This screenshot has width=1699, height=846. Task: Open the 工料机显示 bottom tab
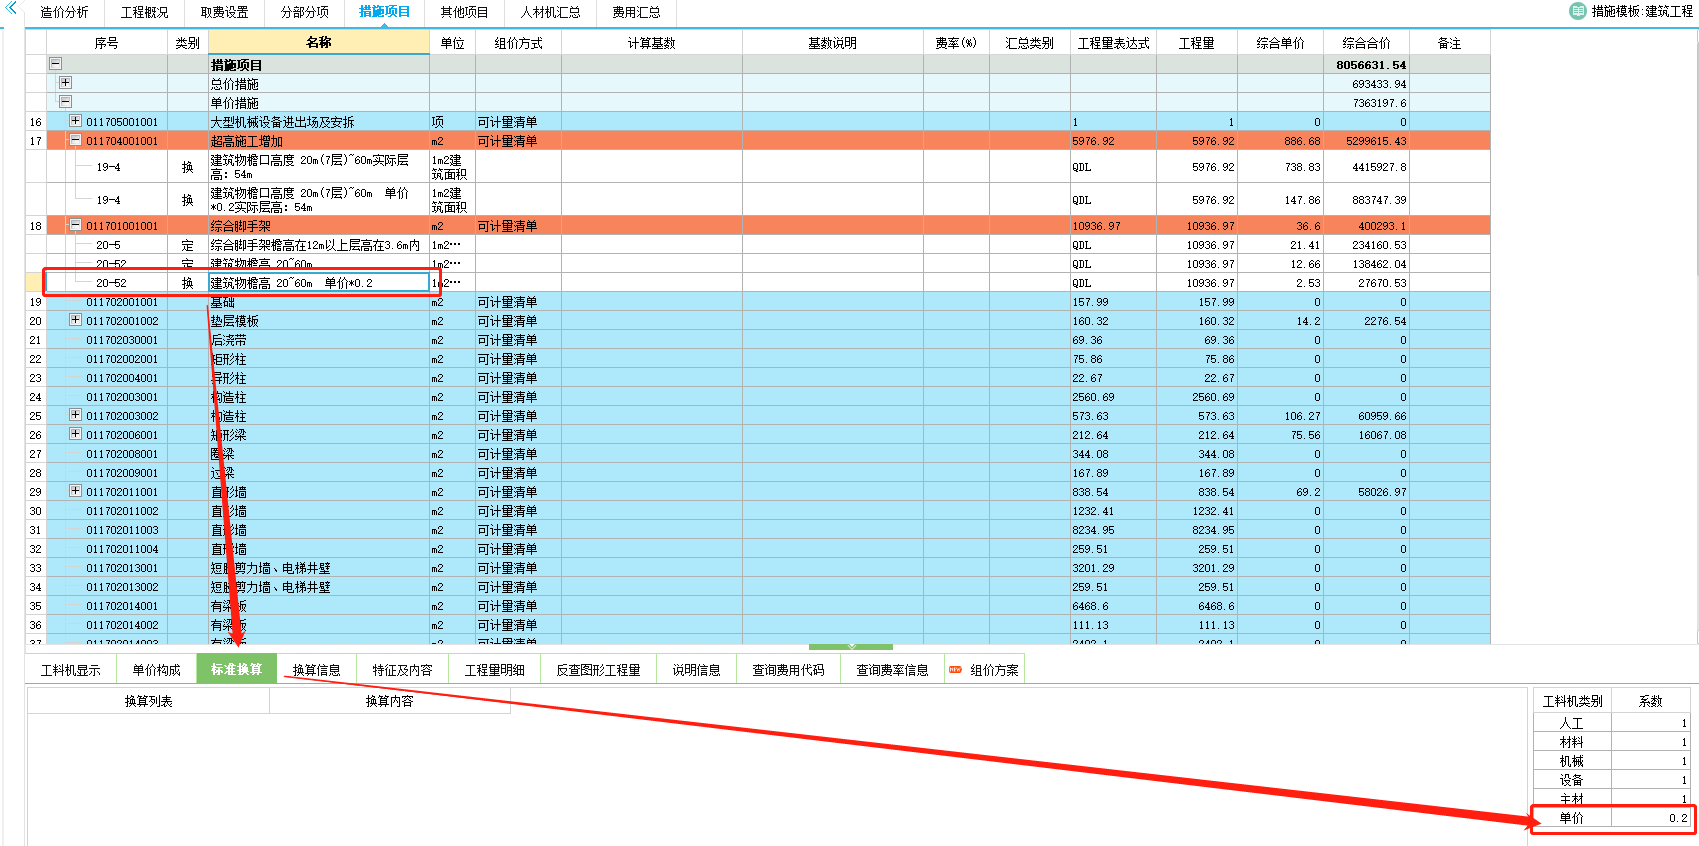pos(70,670)
